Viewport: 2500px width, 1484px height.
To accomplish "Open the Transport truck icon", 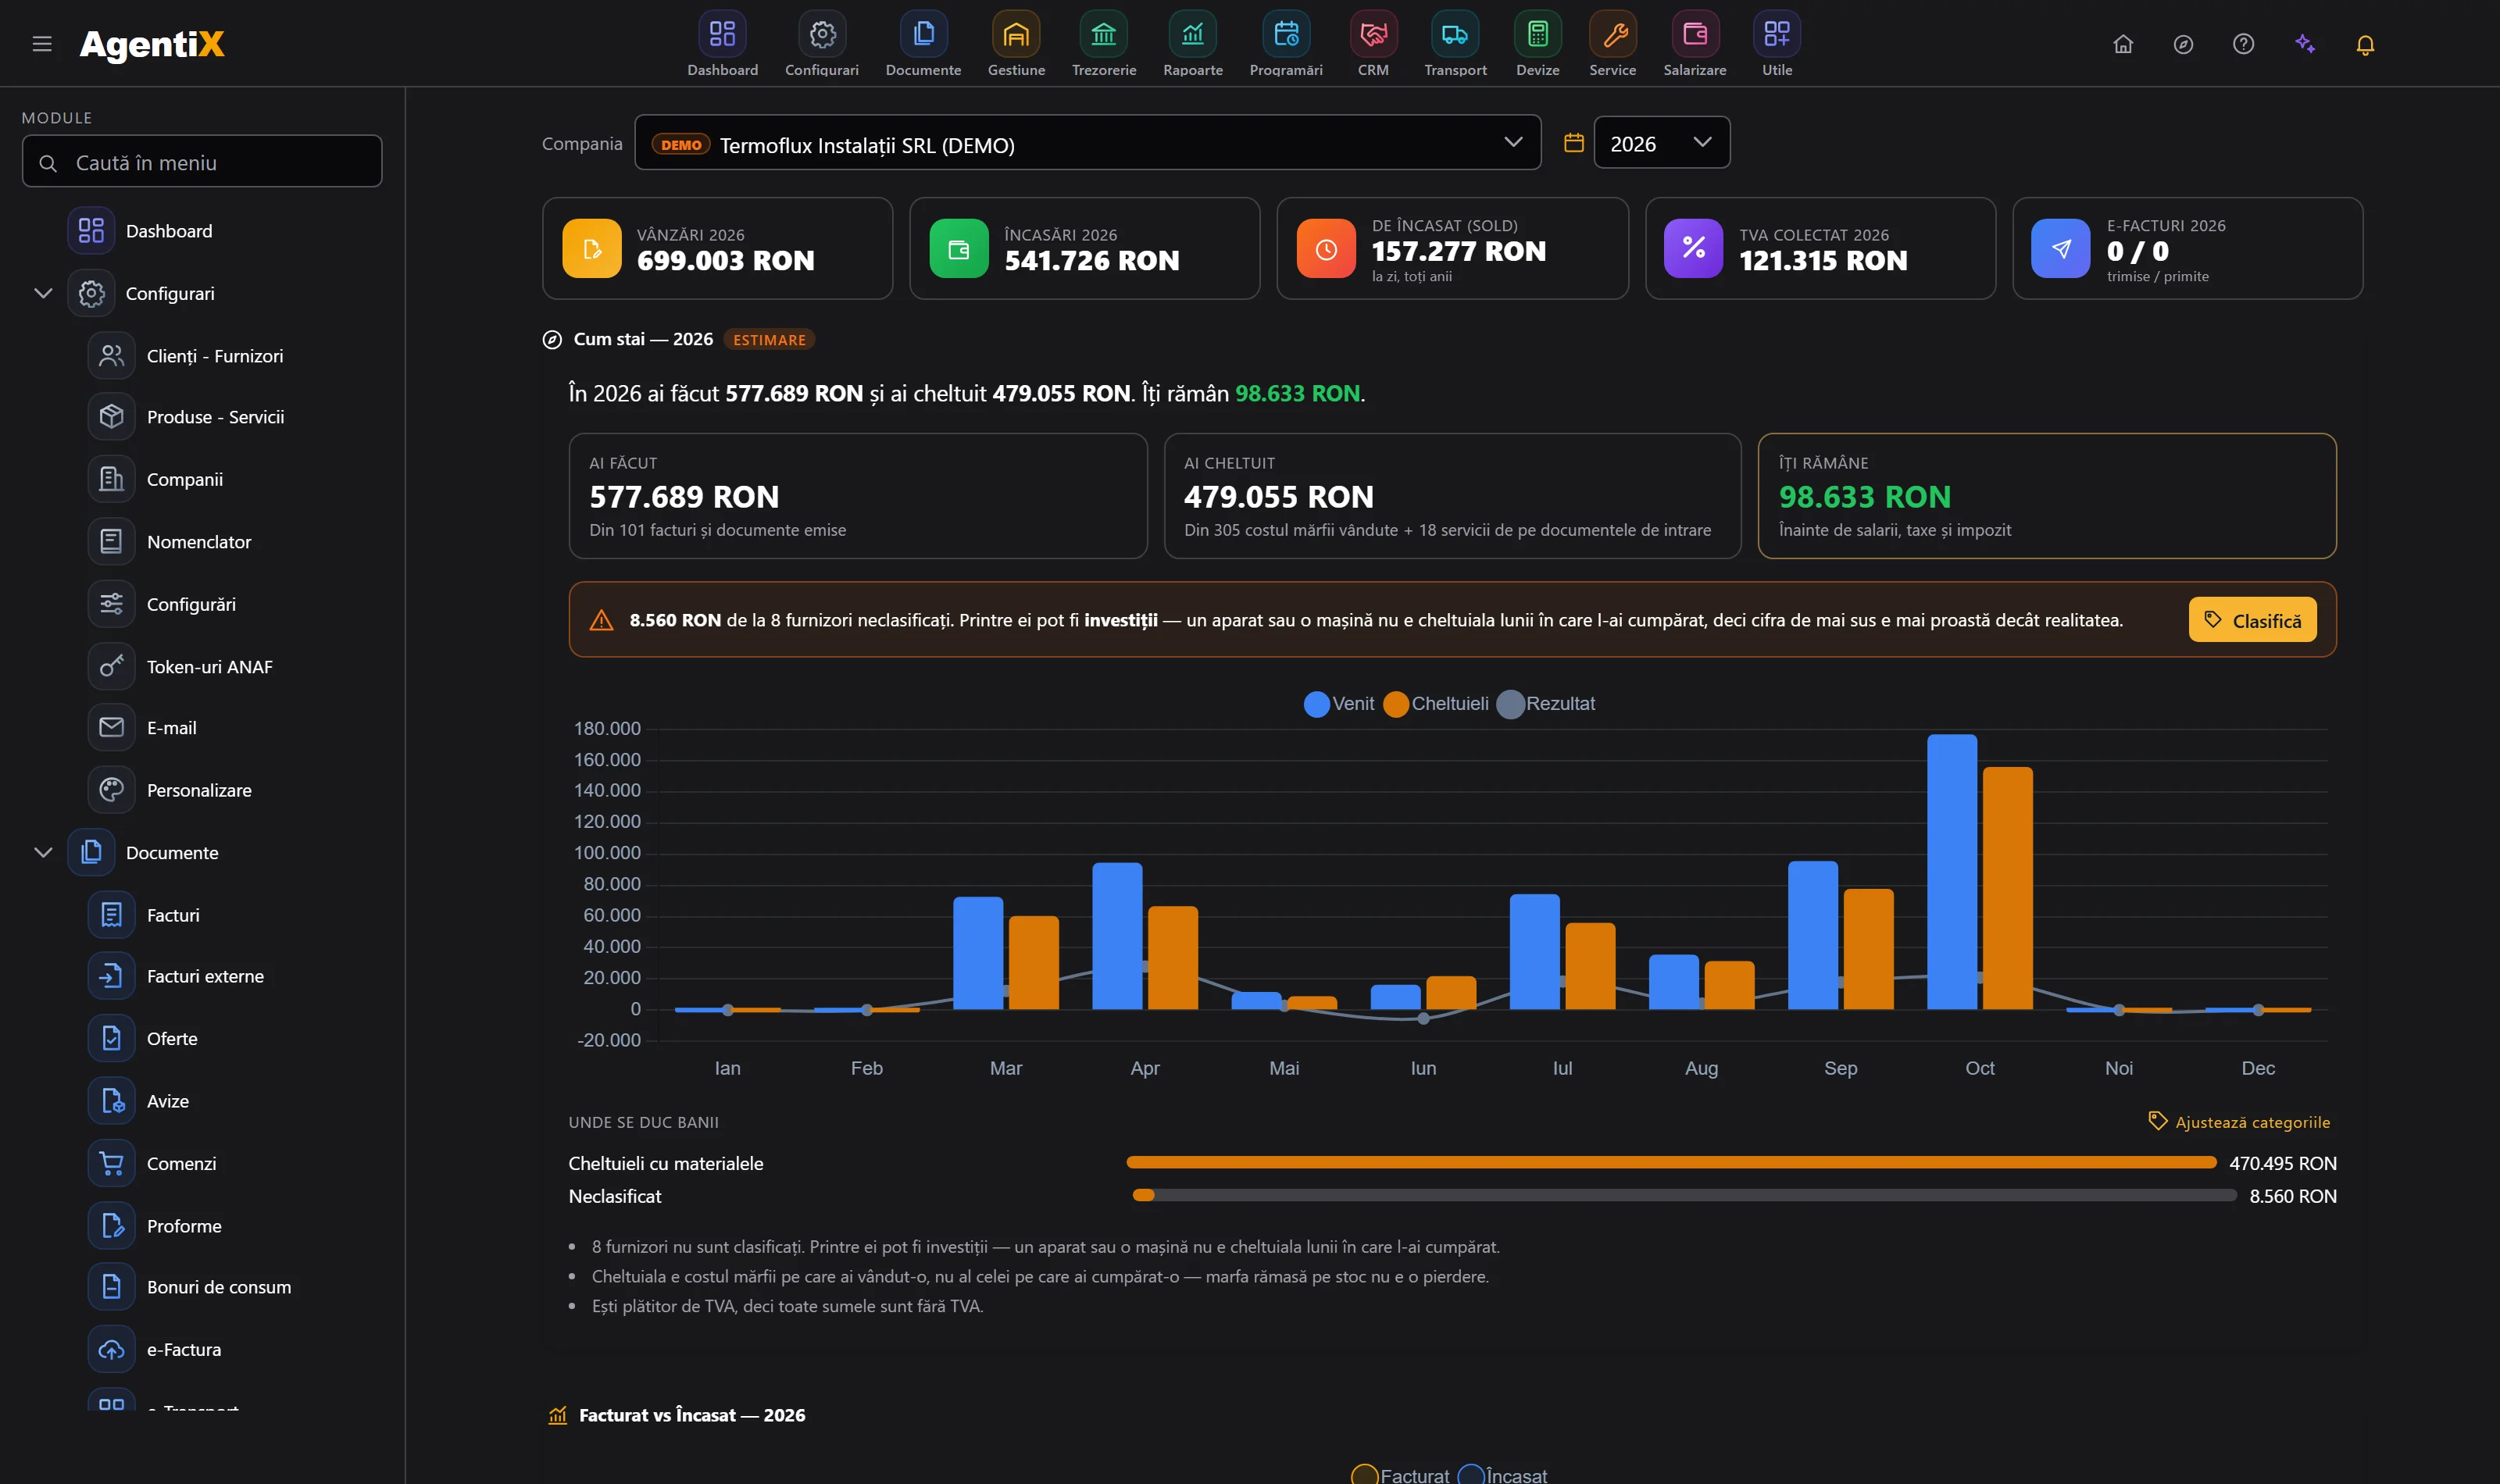I will click(x=1455, y=35).
